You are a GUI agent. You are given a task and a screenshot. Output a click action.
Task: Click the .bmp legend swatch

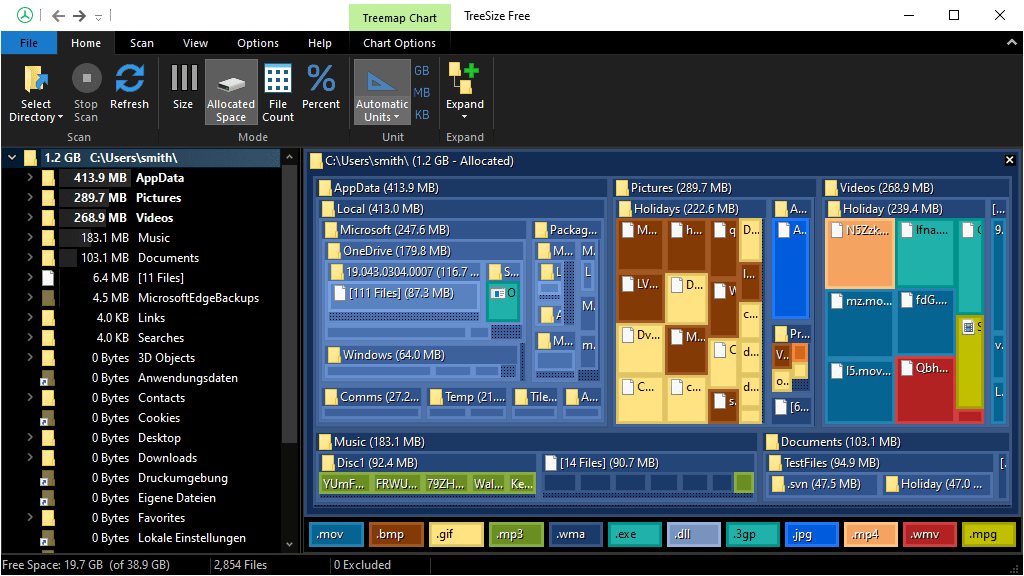click(396, 534)
